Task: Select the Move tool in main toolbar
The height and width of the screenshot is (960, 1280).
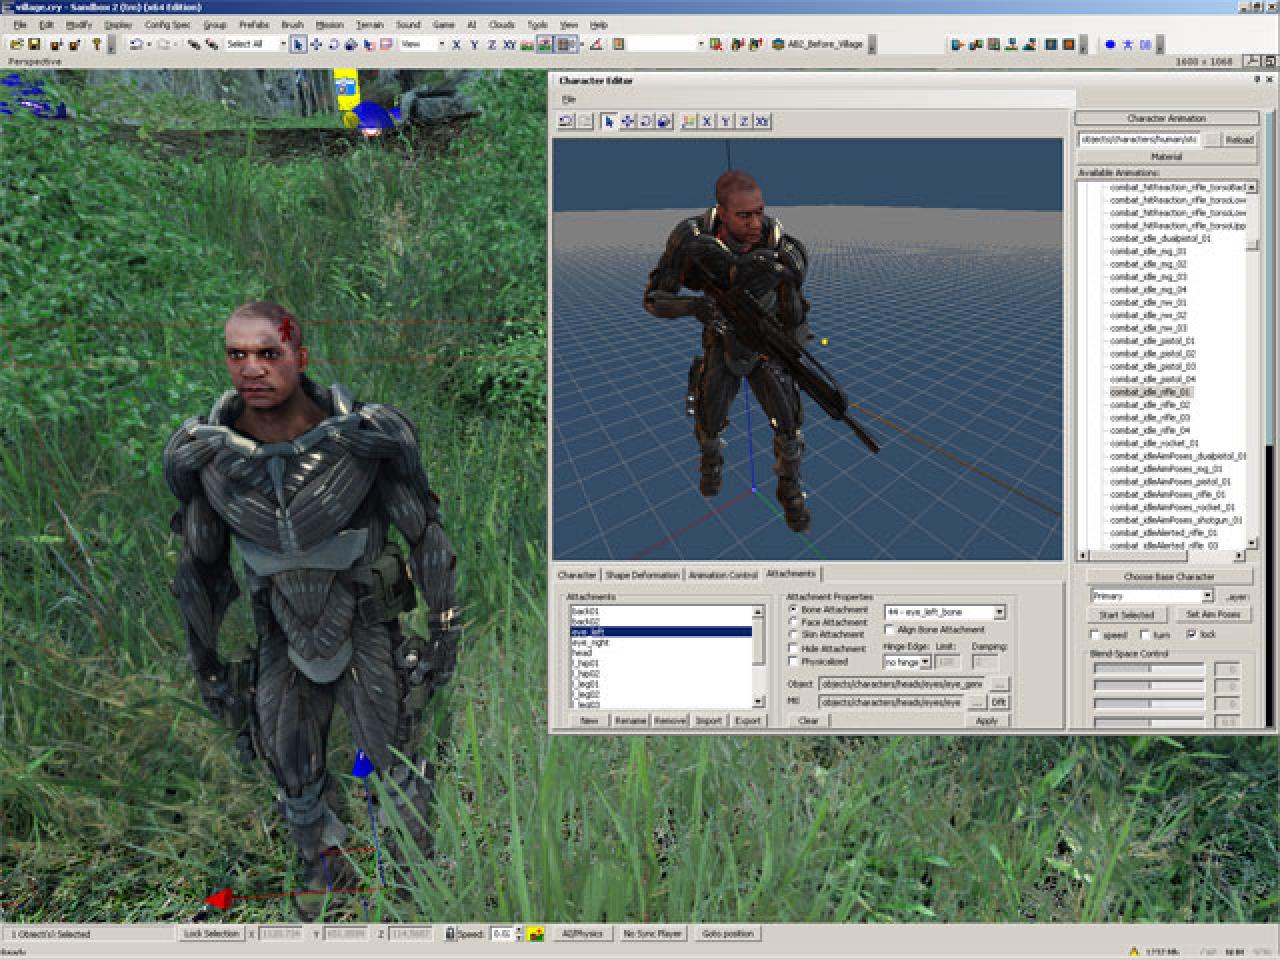Action: point(316,44)
